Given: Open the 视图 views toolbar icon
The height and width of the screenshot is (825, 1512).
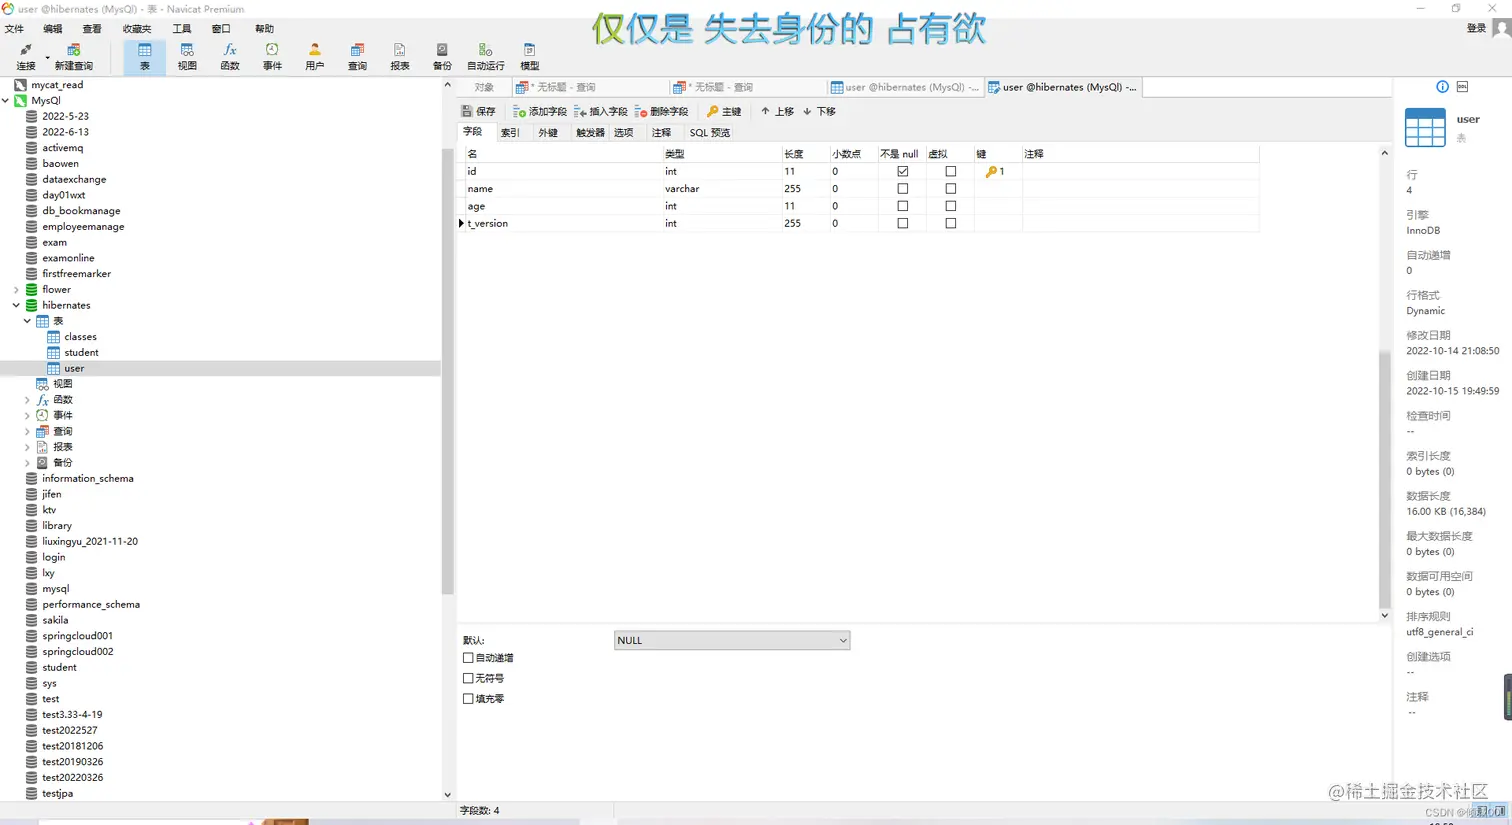Looking at the screenshot, I should [187, 57].
